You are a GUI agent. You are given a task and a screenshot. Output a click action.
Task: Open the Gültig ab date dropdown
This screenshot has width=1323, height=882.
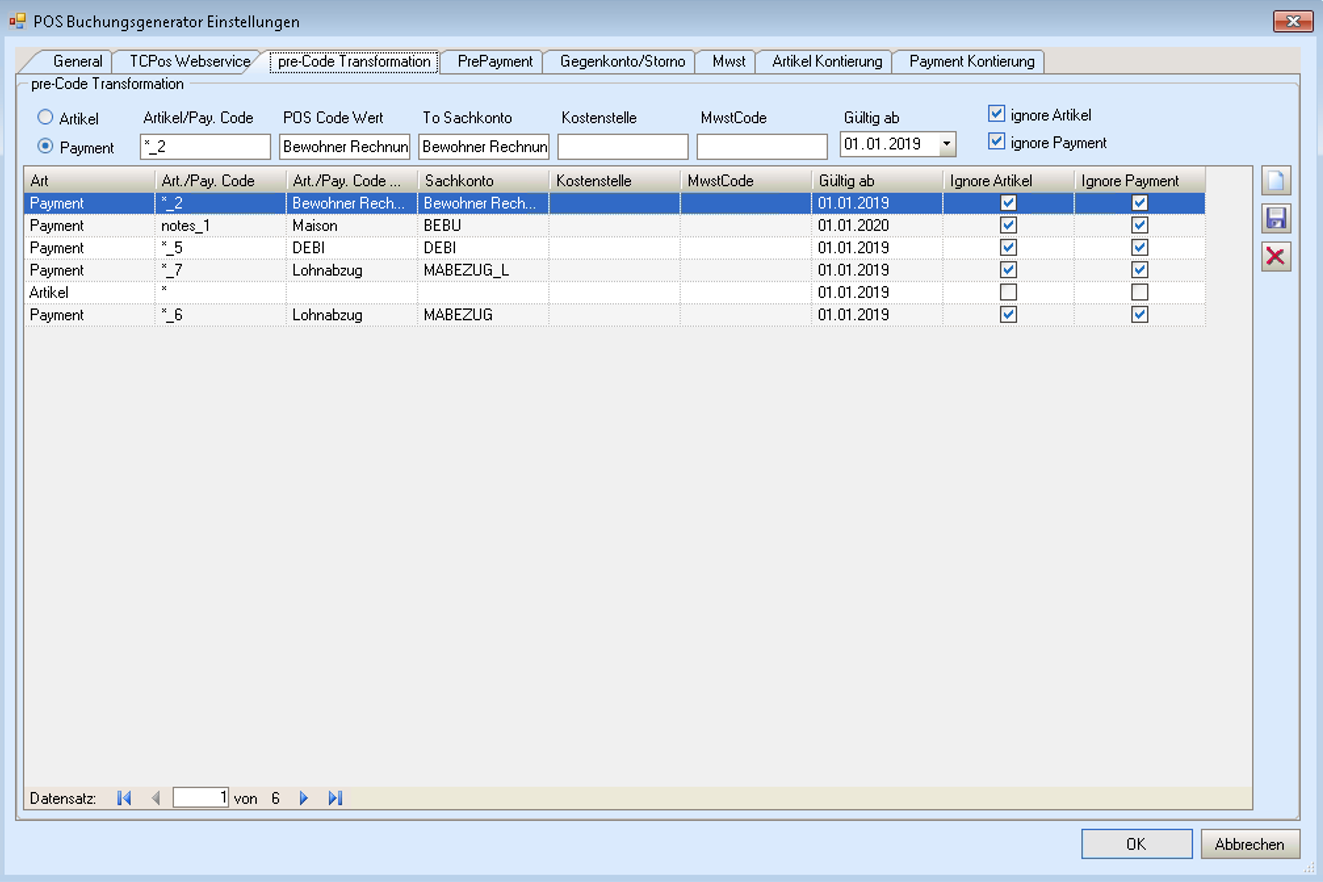pyautogui.click(x=946, y=145)
